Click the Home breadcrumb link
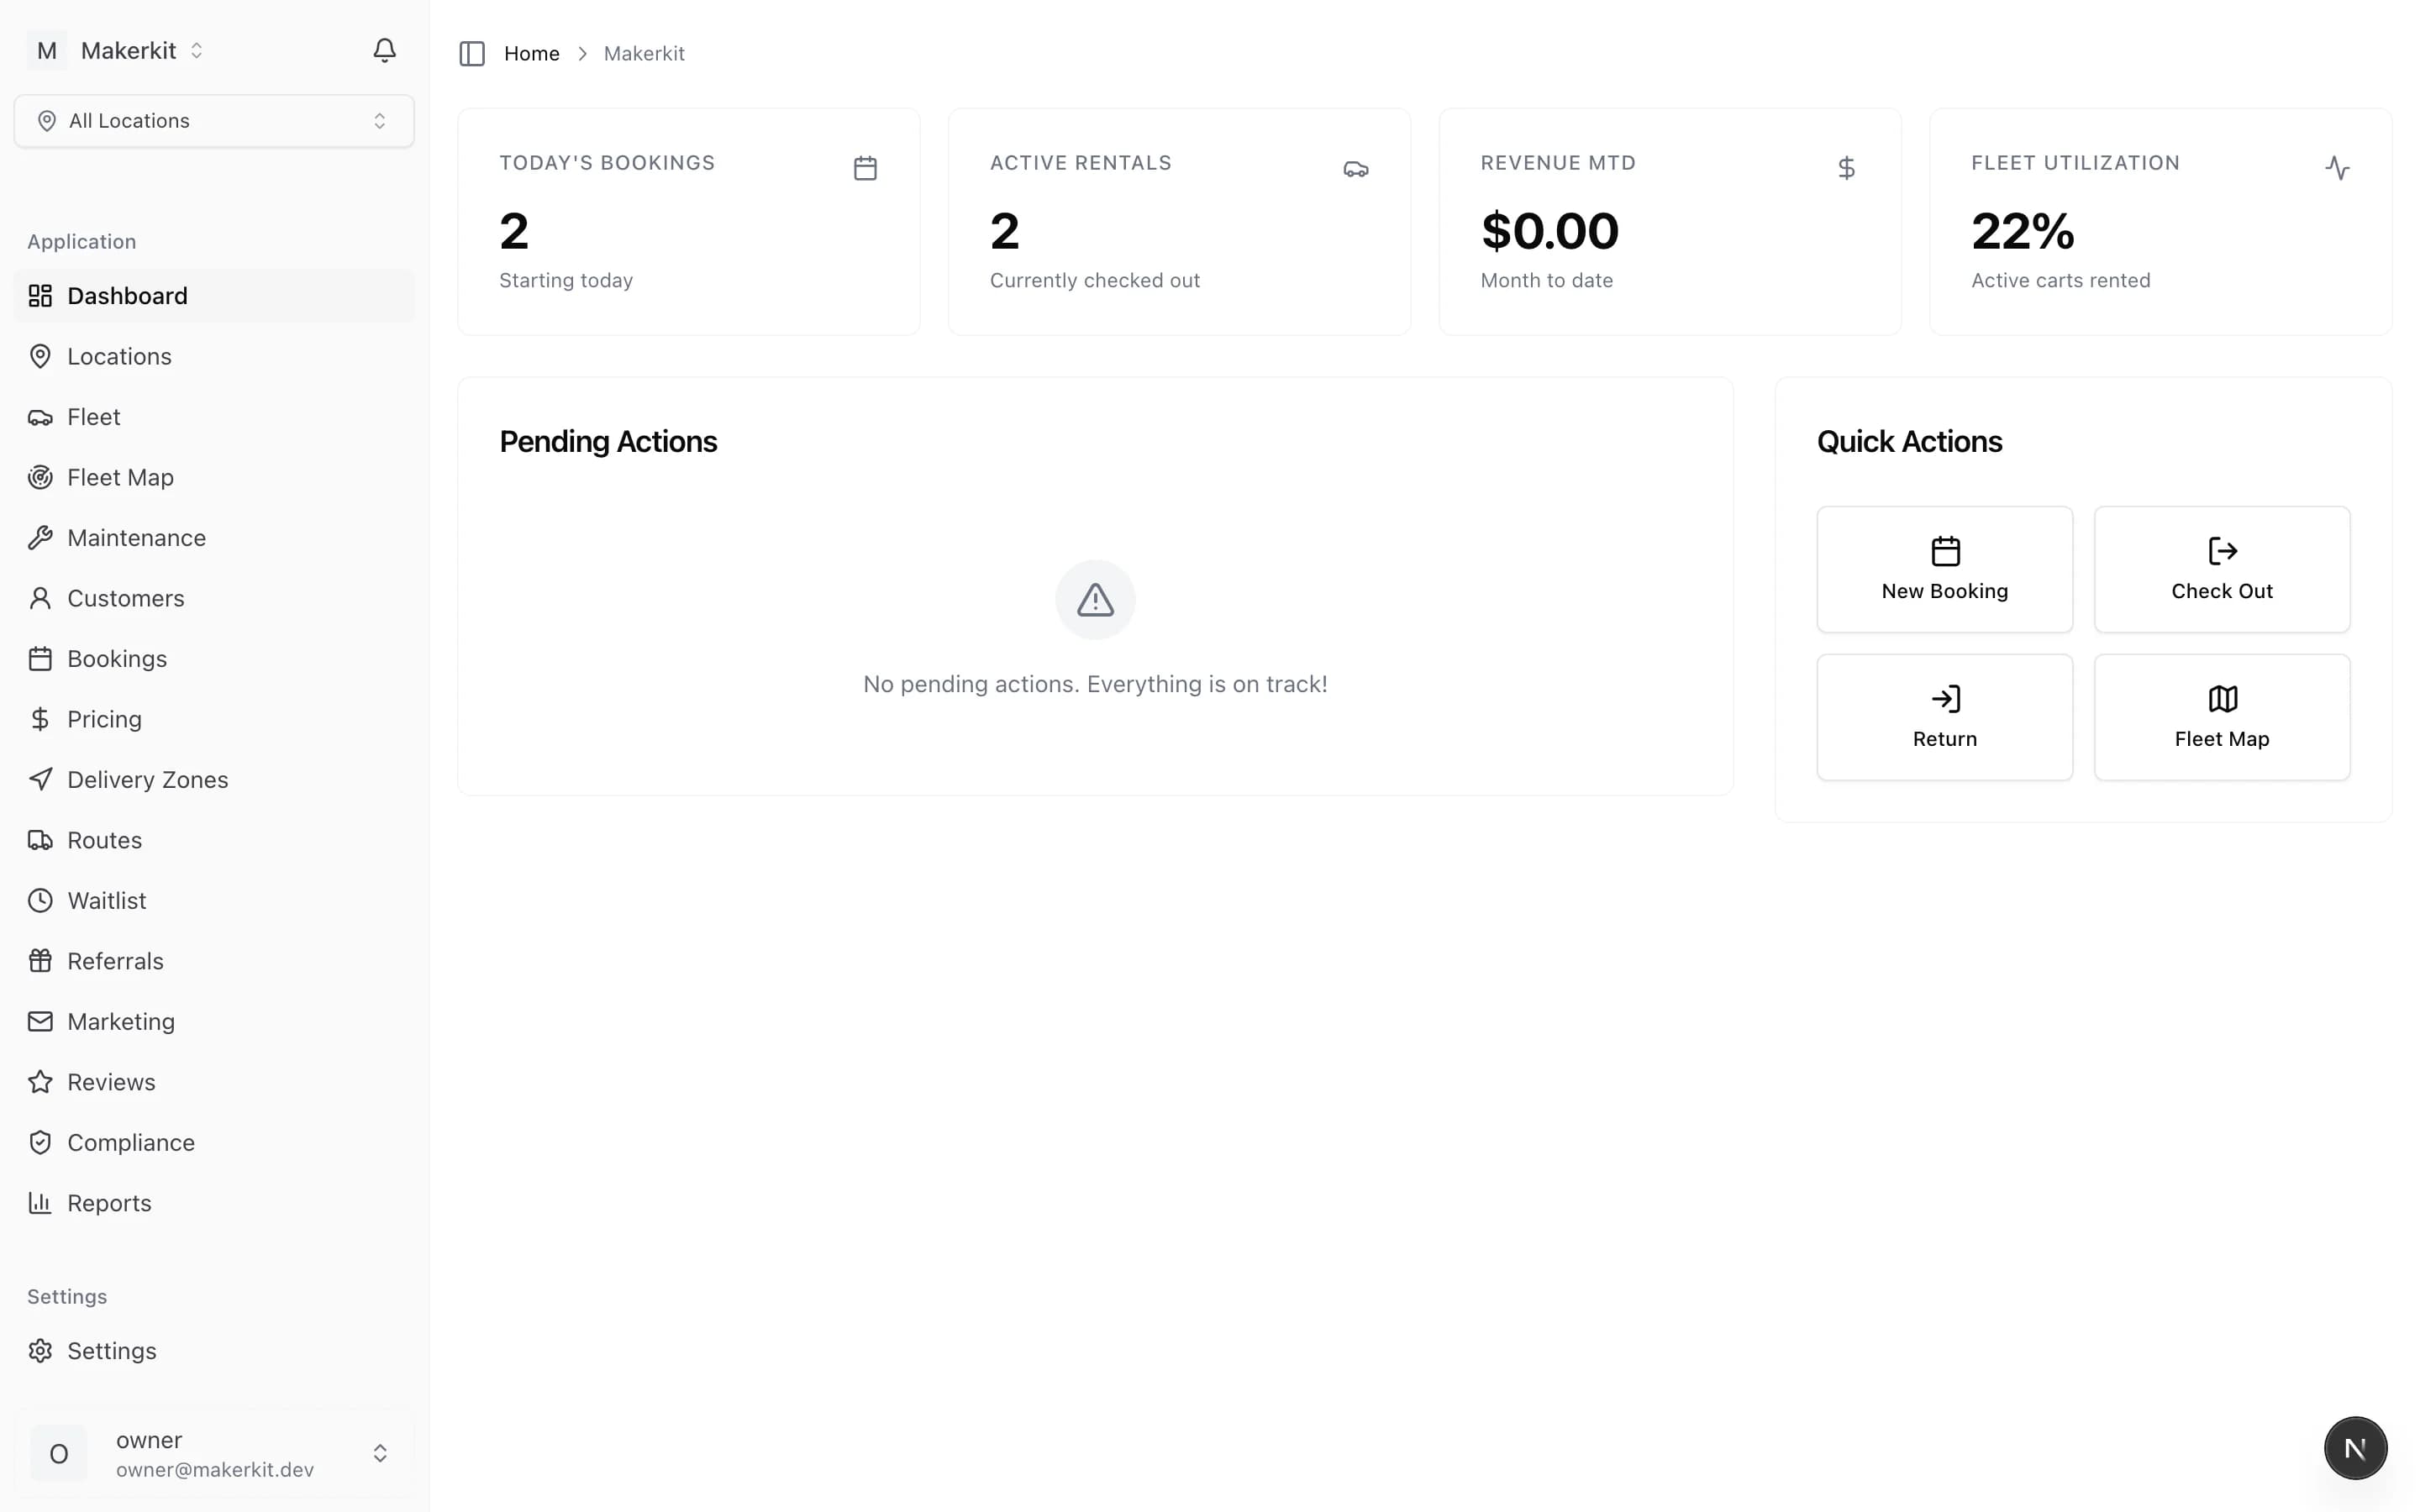 click(532, 53)
